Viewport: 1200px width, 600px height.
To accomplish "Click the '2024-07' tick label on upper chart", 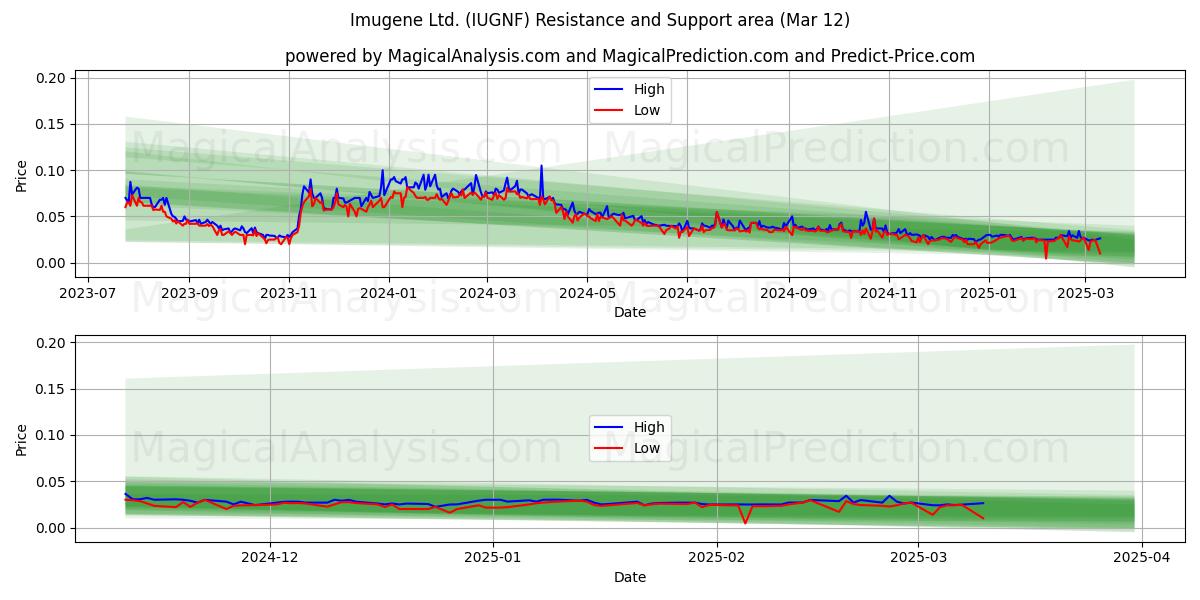I will [687, 293].
